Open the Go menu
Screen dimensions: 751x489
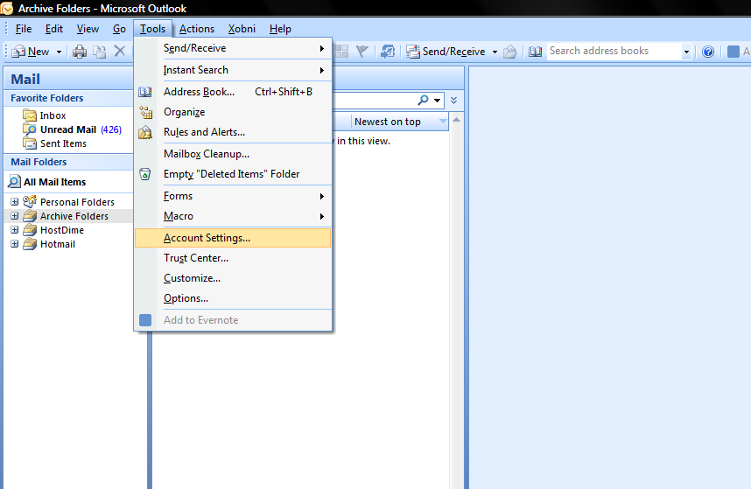click(x=119, y=29)
